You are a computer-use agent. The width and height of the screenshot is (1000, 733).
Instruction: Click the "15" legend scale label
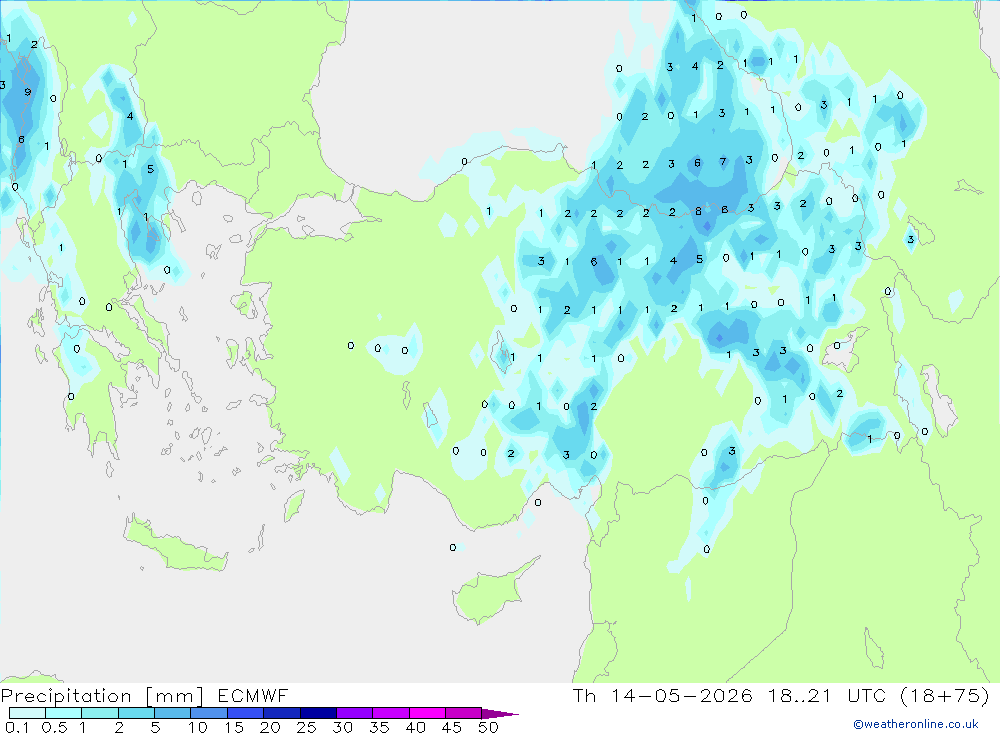(234, 727)
